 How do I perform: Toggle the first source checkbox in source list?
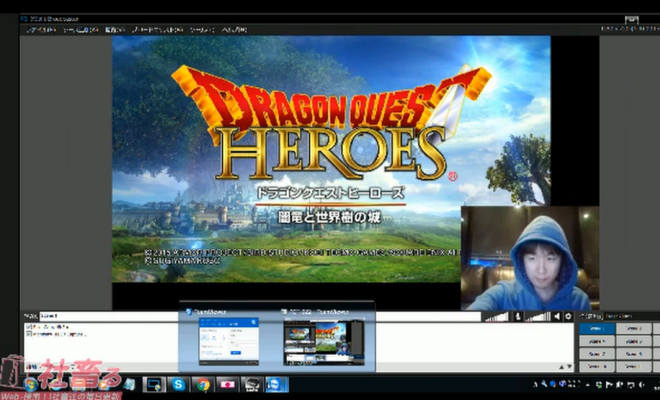pos(28,327)
